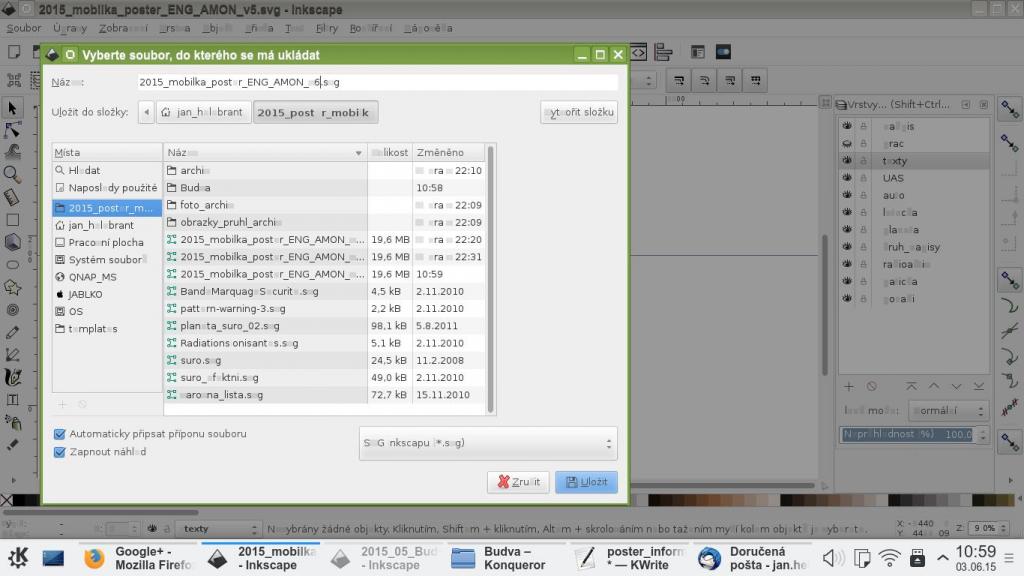The image size is (1024, 576).
Task: Open the XML editor icon in top toolbar
Action: pos(638,52)
